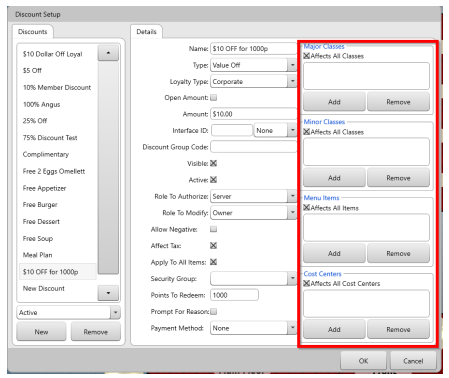The width and height of the screenshot is (449, 378).
Task: Select '10% Member Discount' in list
Action: click(57, 88)
